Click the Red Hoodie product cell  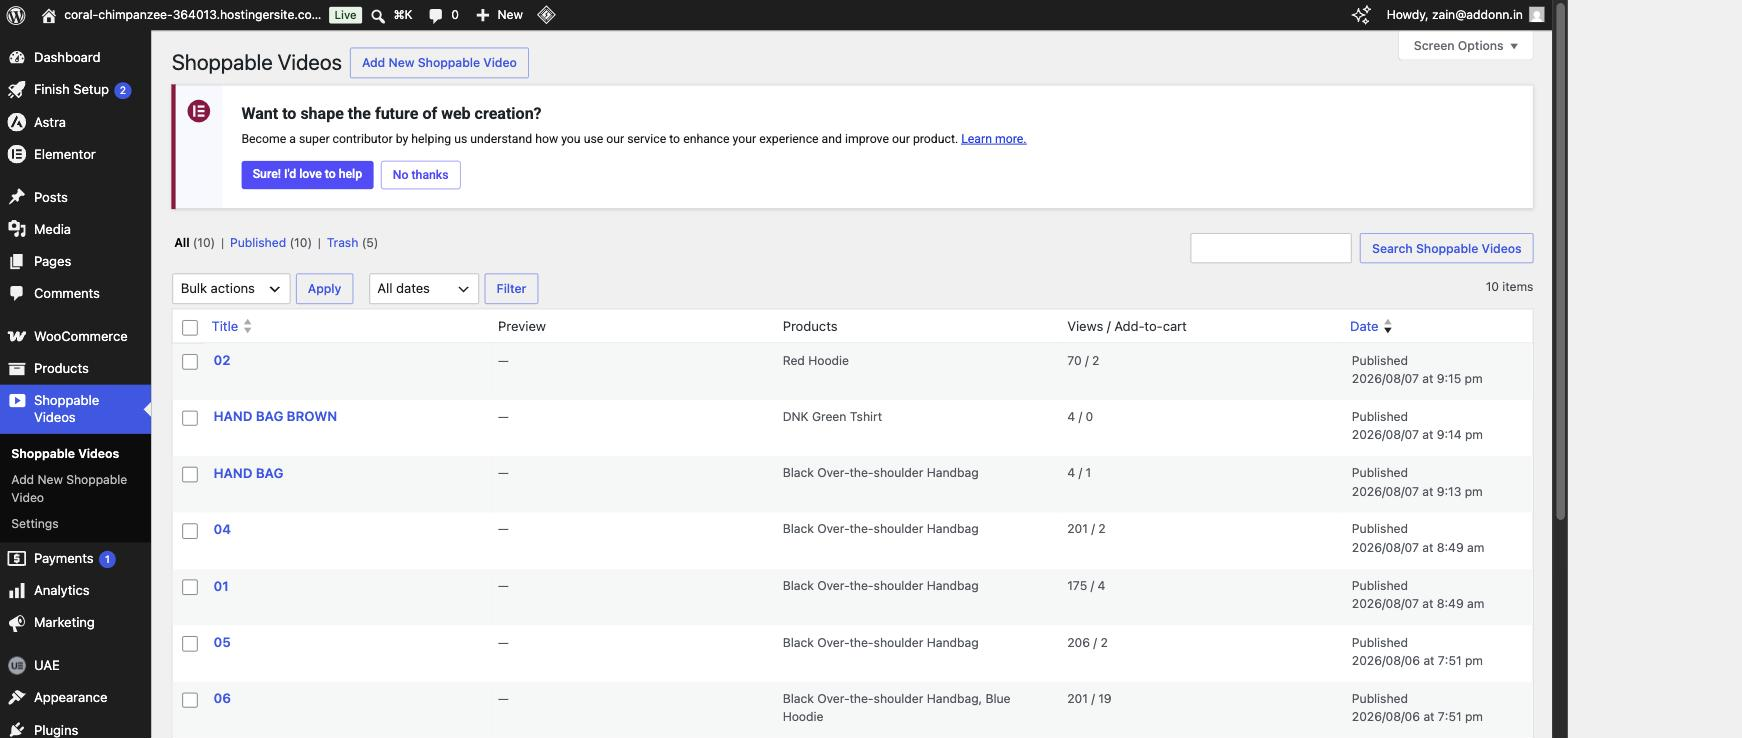tap(815, 360)
